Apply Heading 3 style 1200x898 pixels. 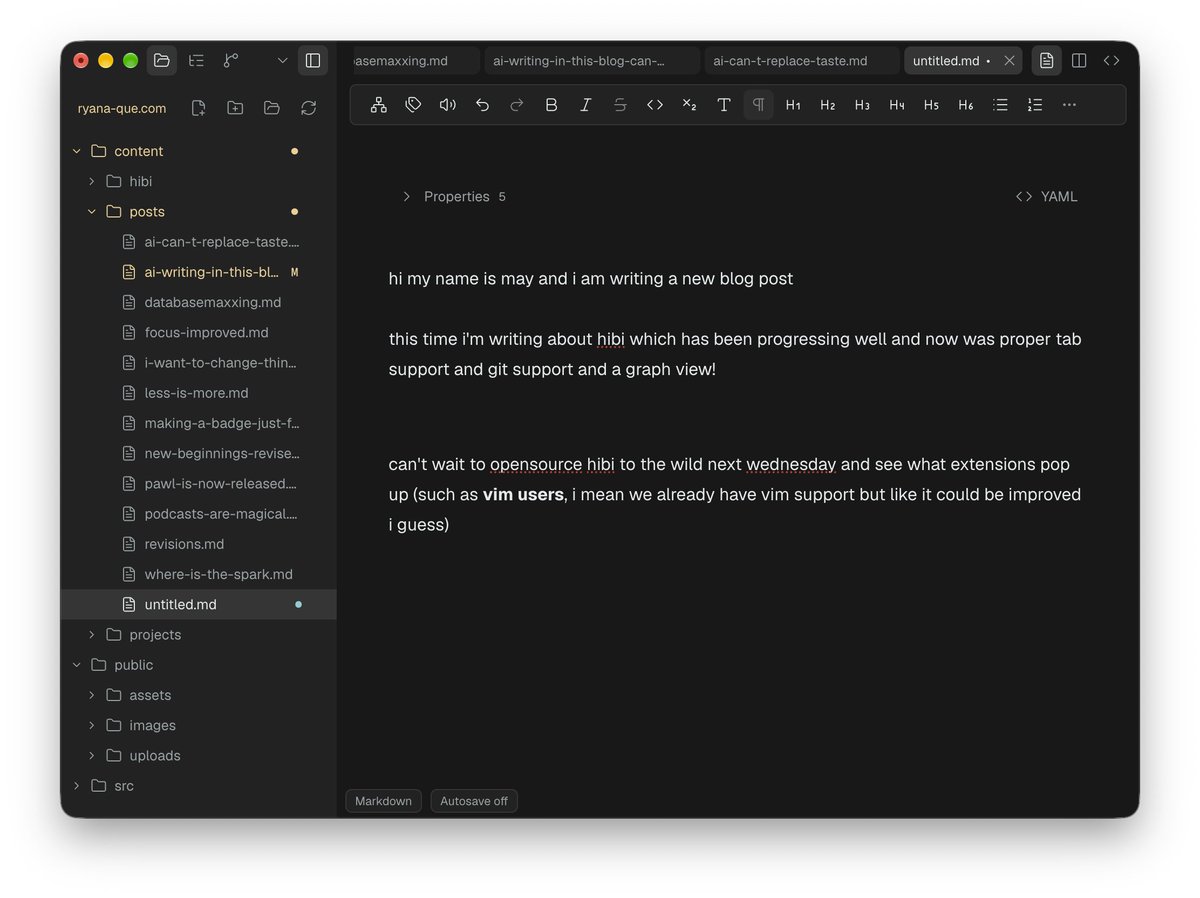pos(862,105)
